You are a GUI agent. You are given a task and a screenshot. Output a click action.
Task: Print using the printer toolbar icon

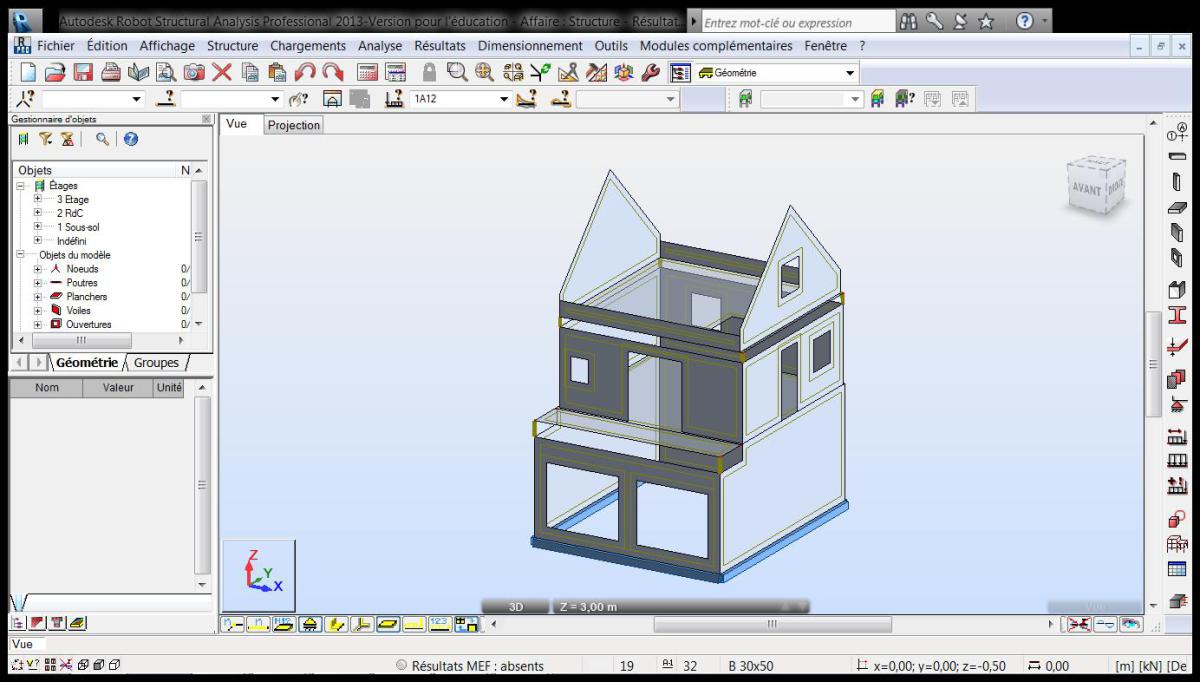[111, 72]
